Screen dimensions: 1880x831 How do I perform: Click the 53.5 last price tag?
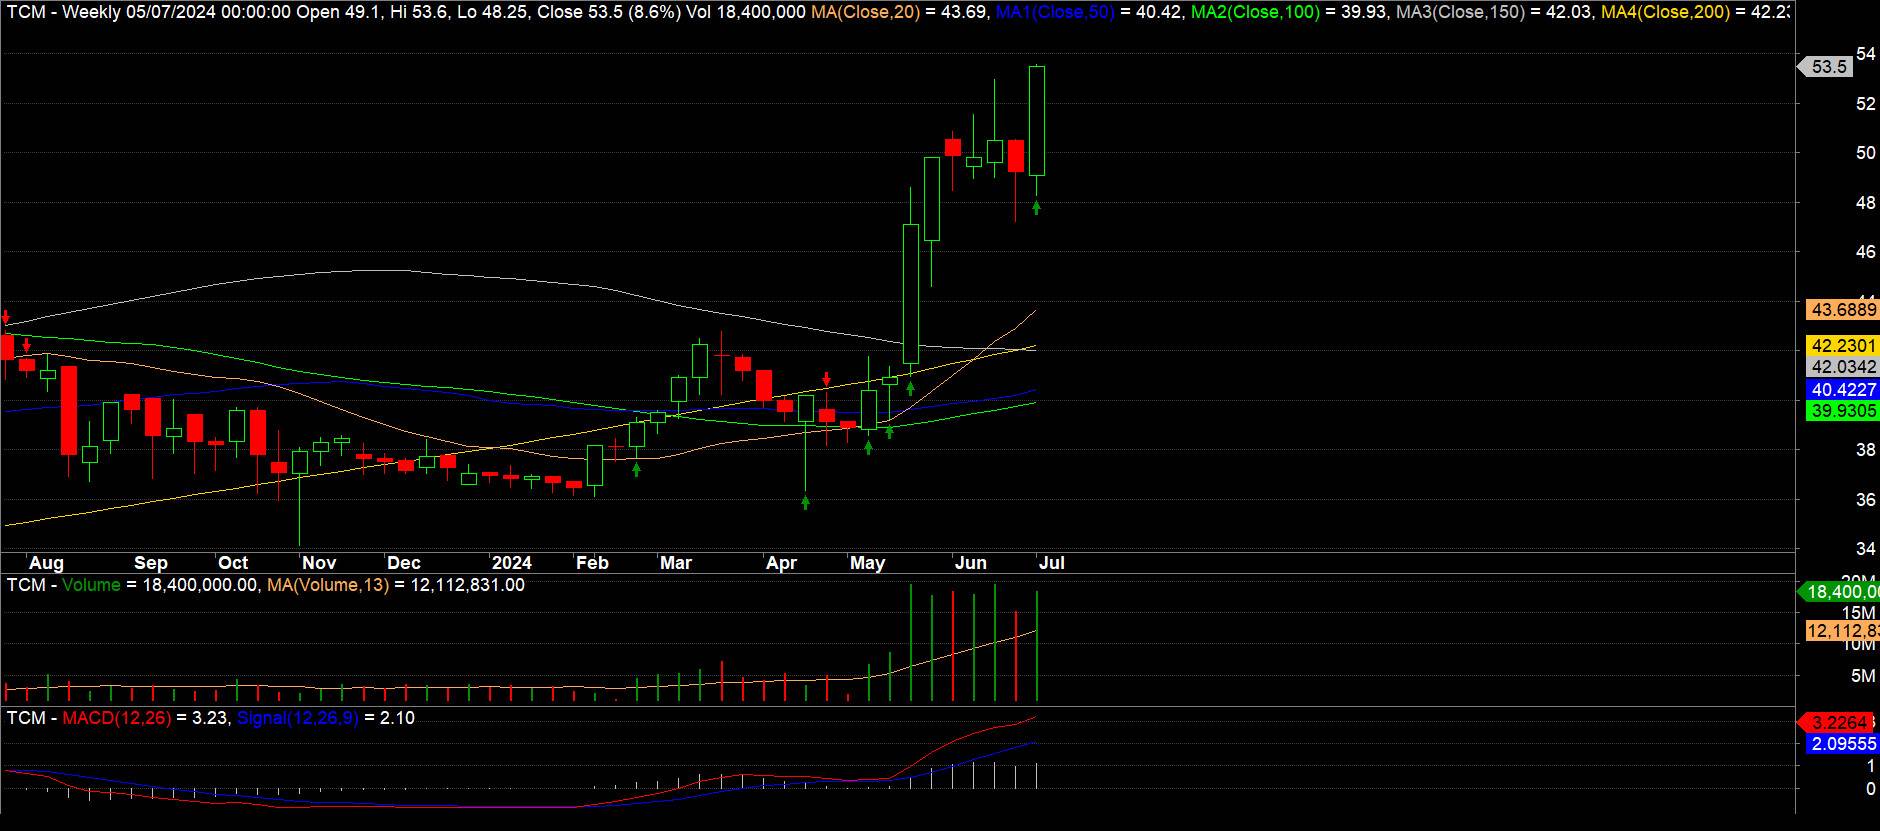click(x=1828, y=67)
